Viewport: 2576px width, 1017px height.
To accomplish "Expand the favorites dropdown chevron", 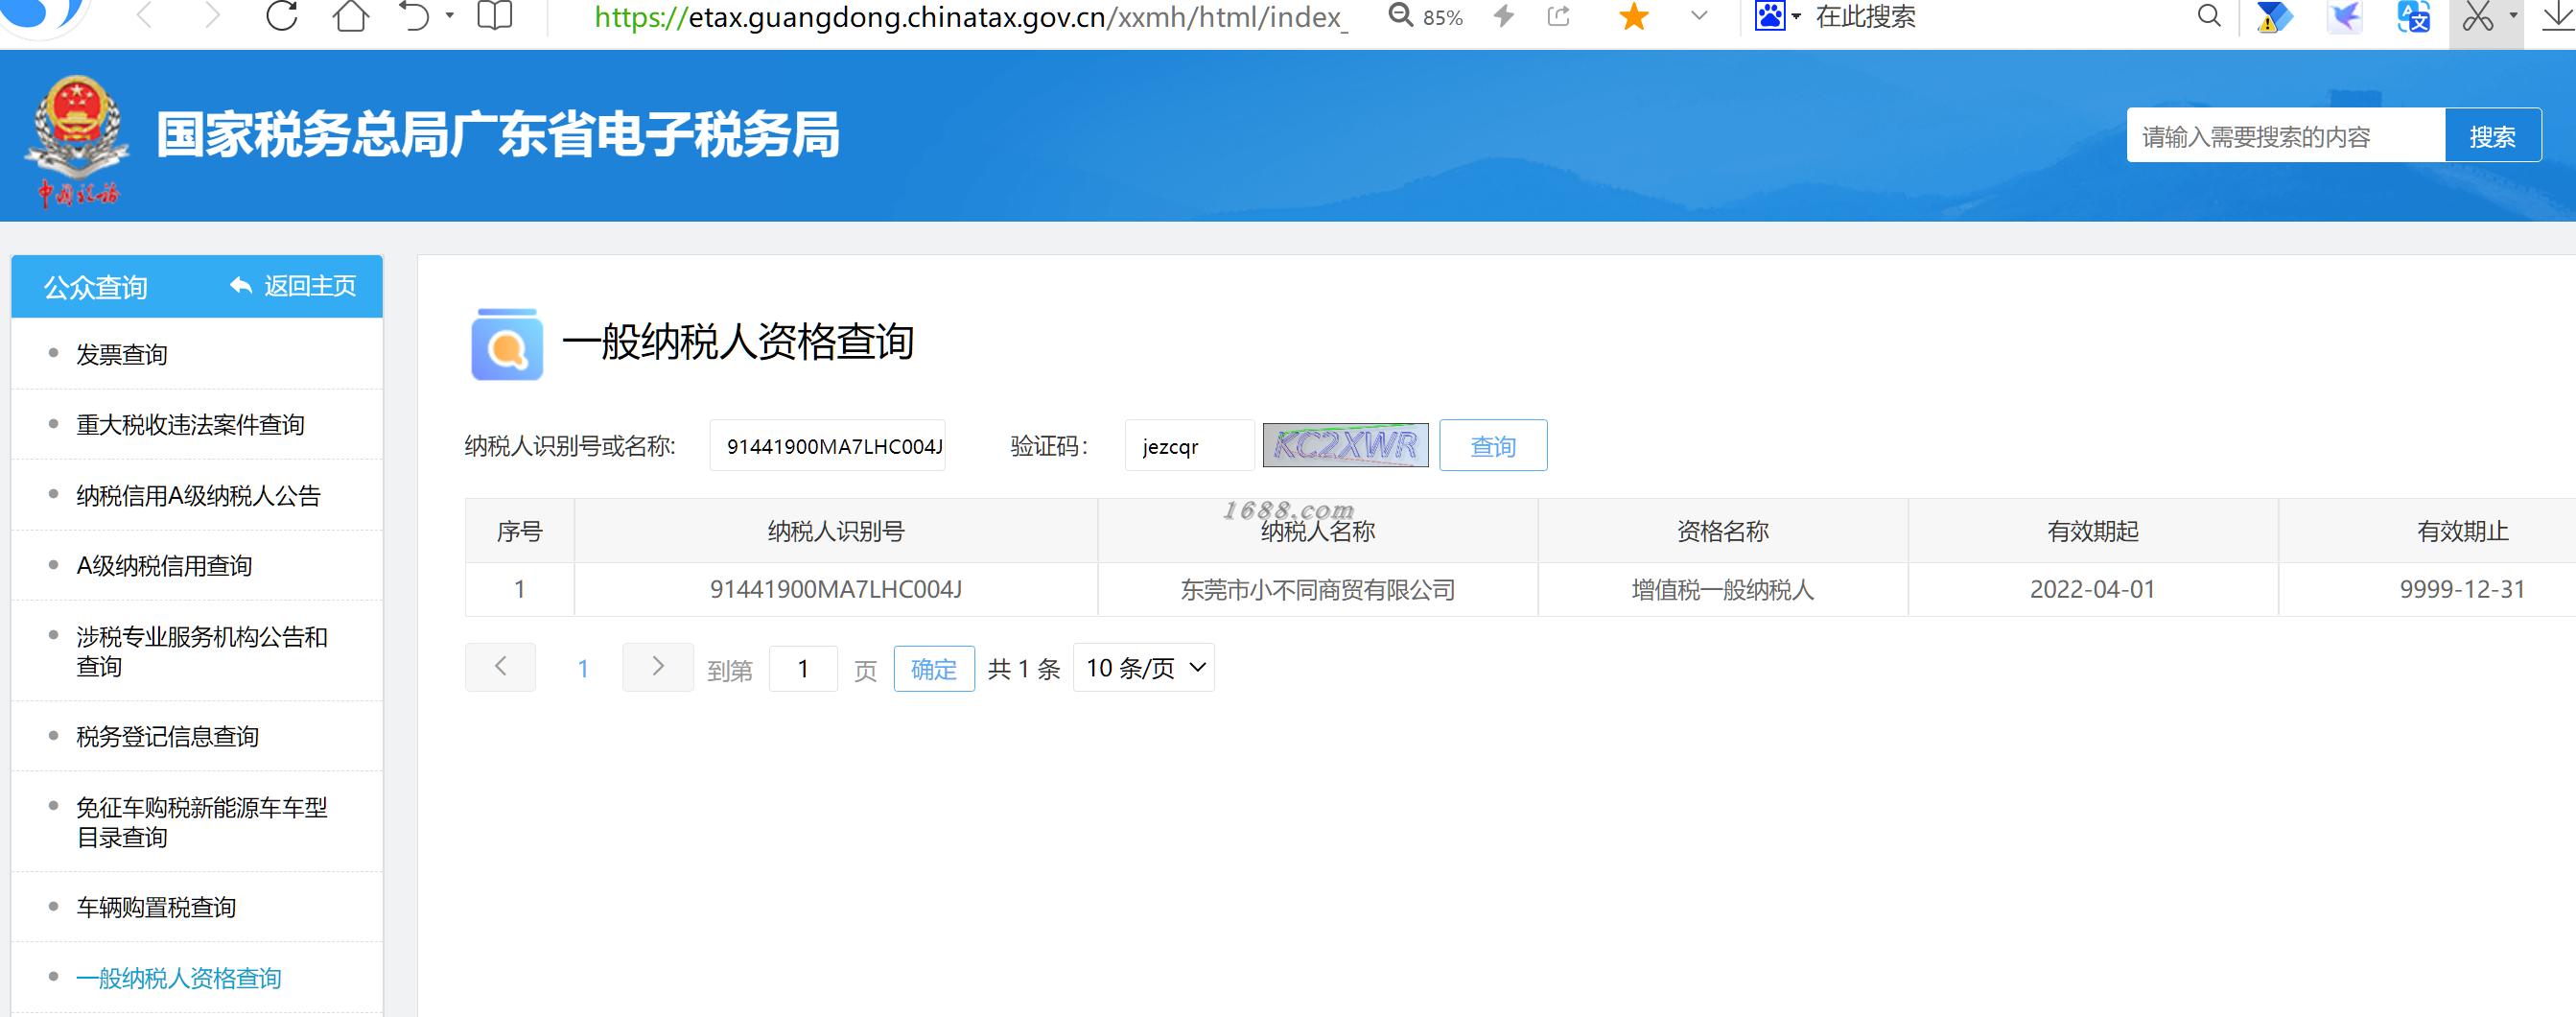I will pos(1699,16).
